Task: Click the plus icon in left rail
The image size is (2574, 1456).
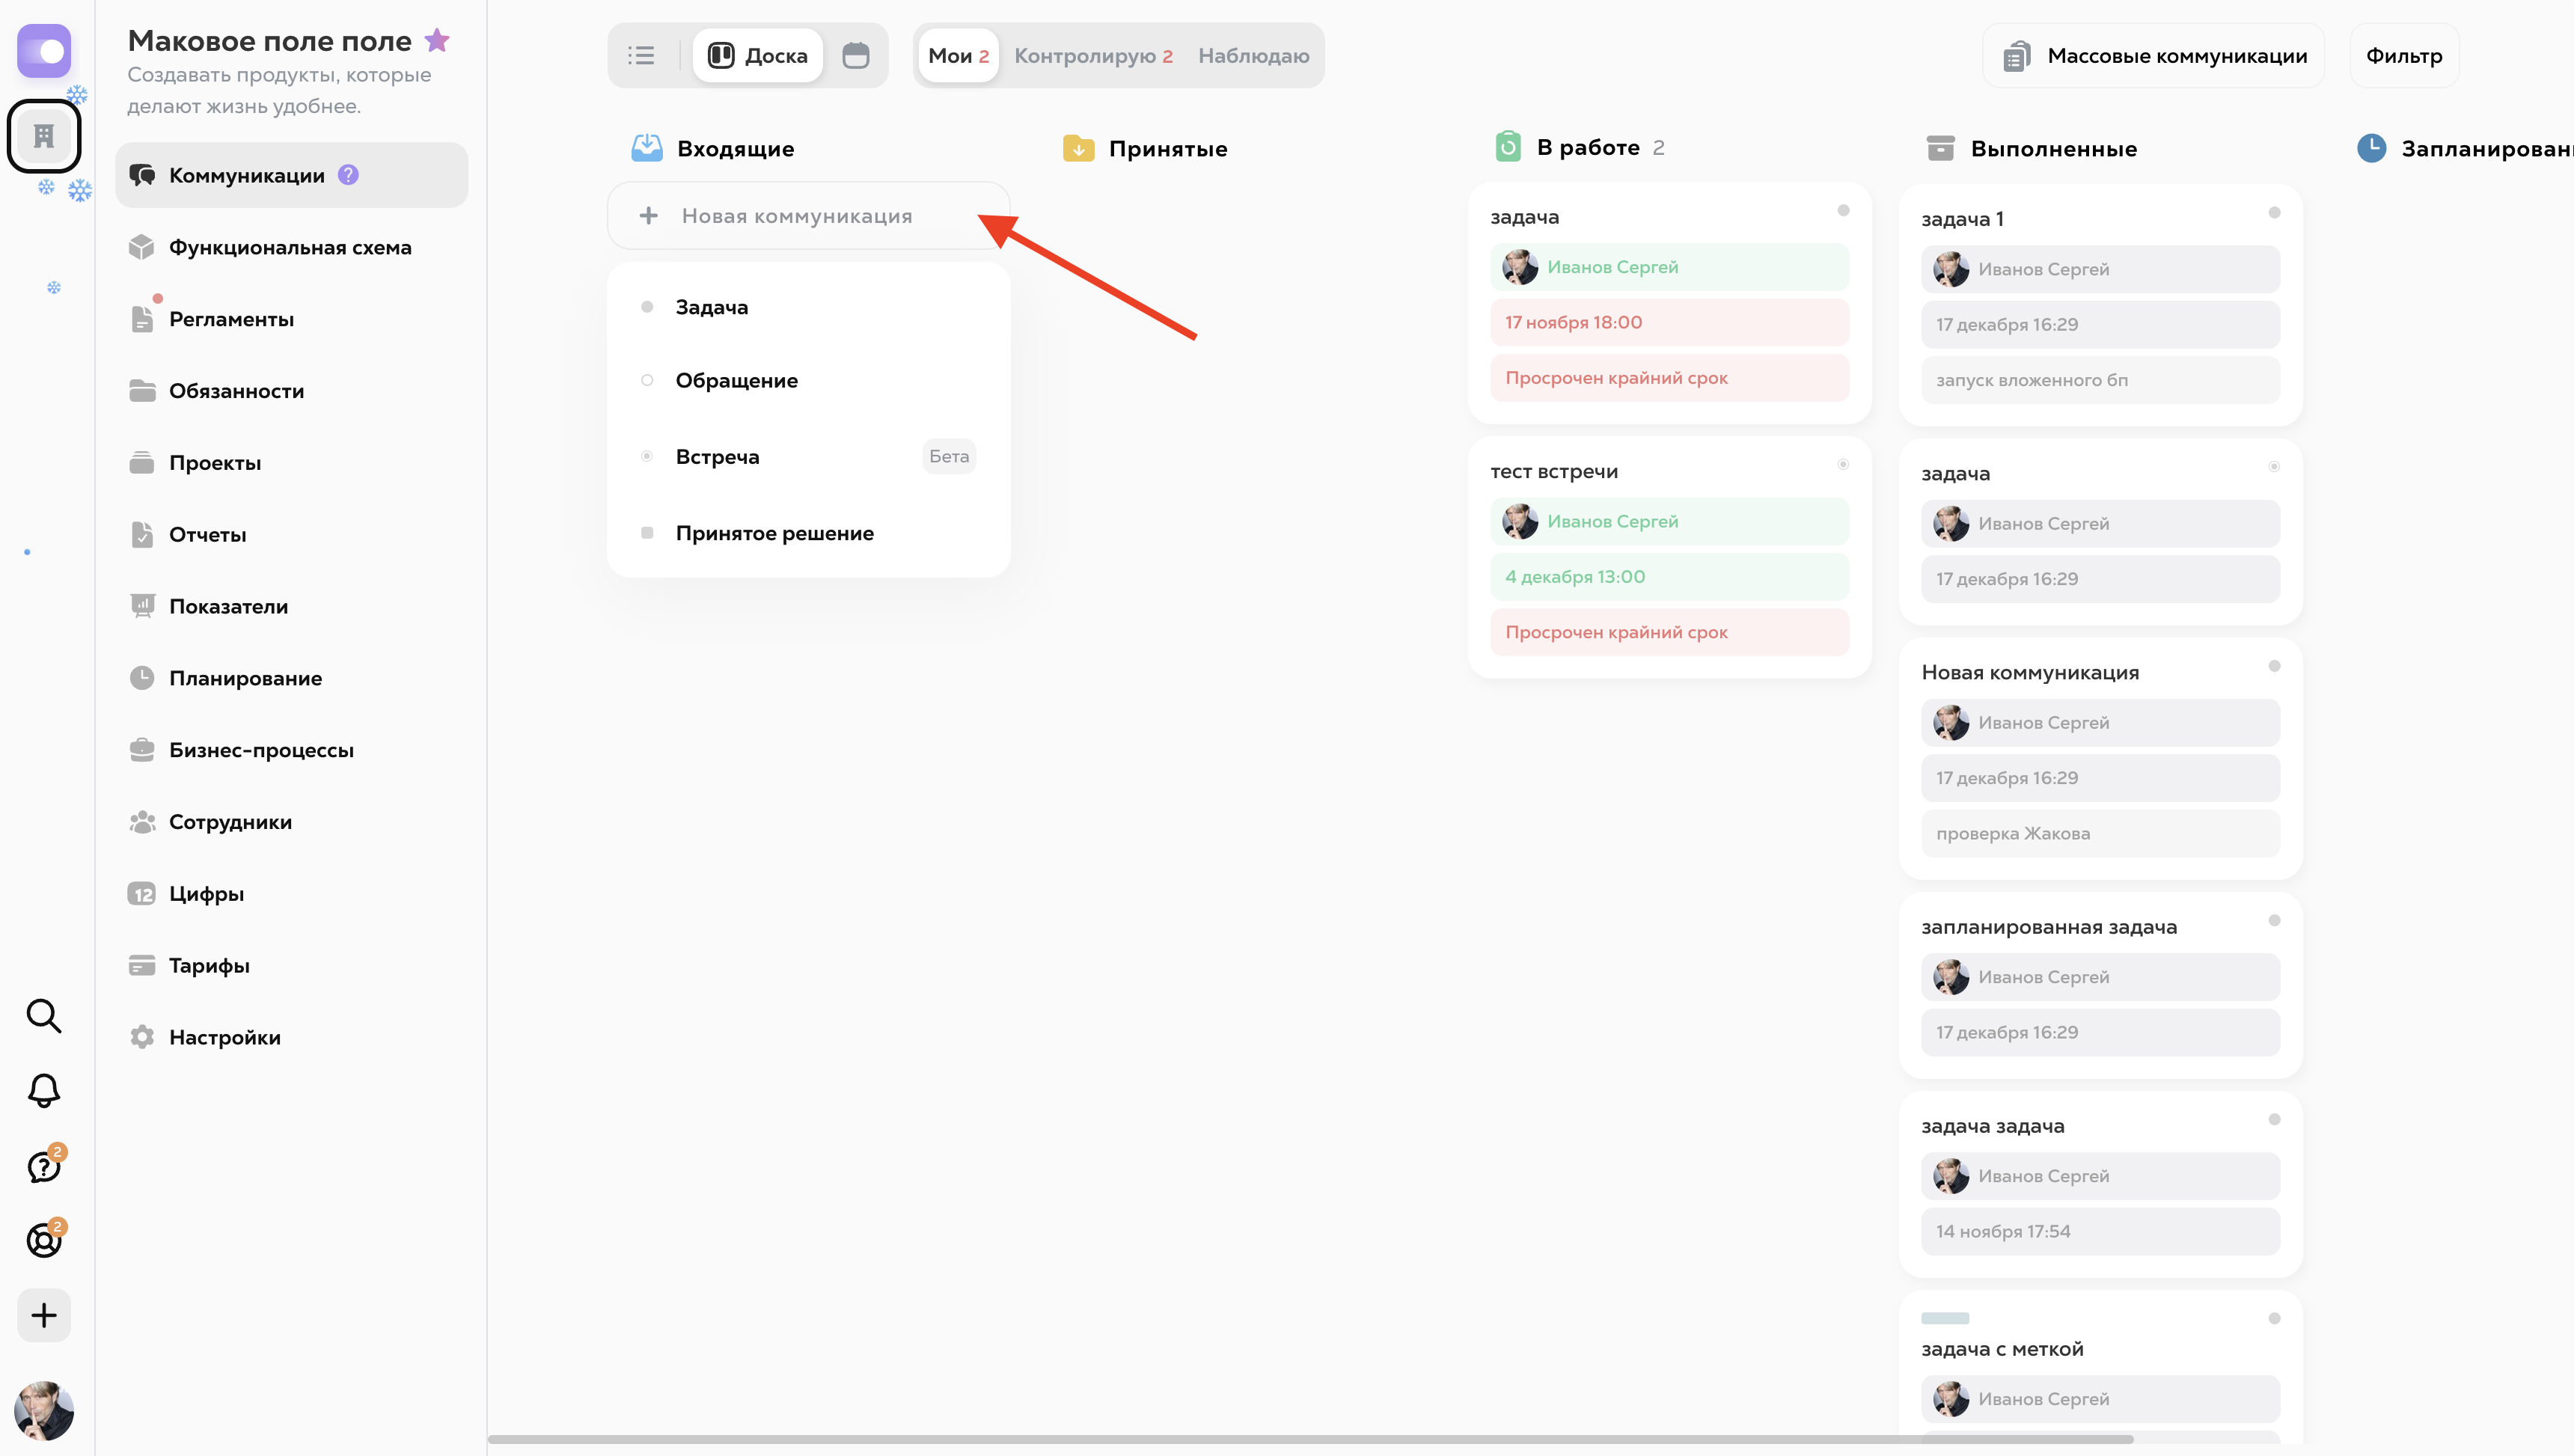Action: pos(43,1315)
